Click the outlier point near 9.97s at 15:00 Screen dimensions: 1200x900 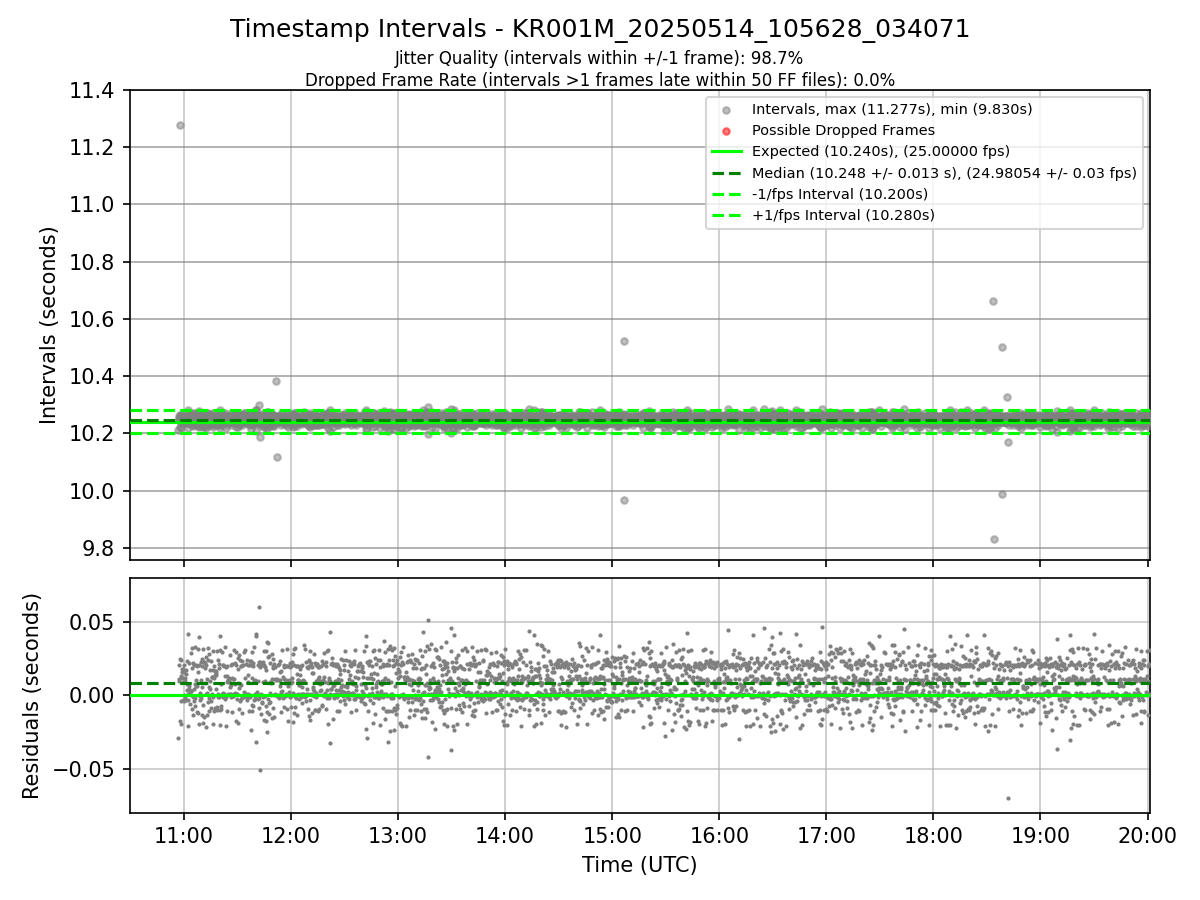coord(624,500)
